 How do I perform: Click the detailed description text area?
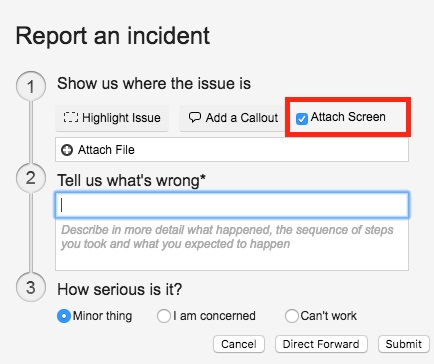coord(232,244)
